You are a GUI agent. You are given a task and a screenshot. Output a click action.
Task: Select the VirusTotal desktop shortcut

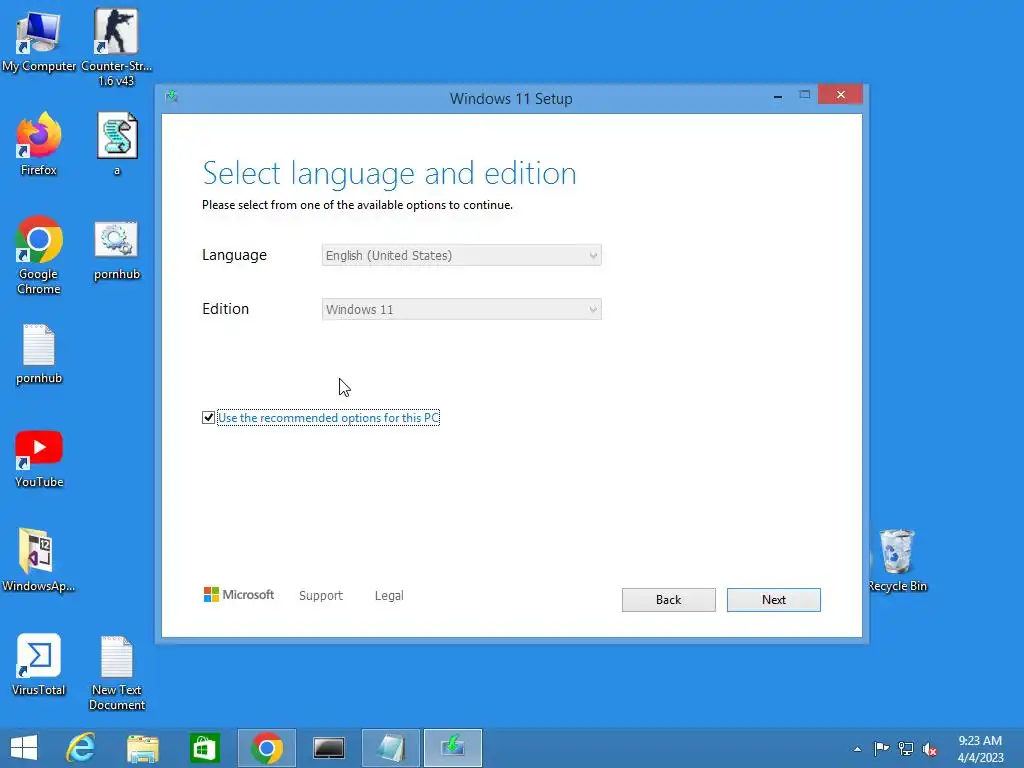[39, 664]
